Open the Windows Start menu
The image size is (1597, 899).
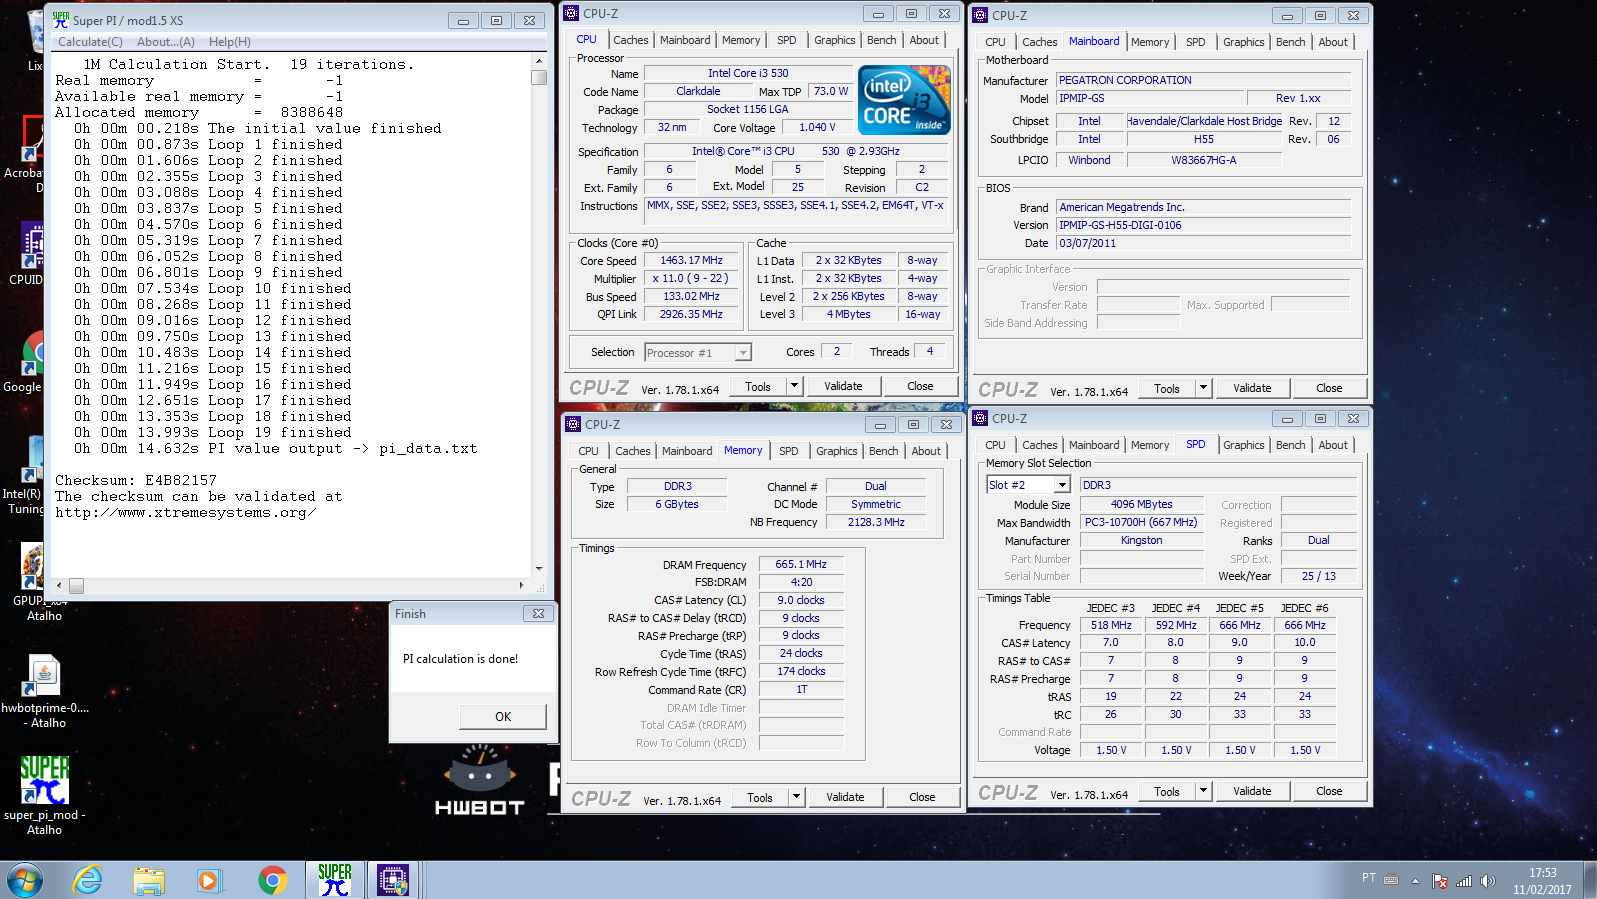25,881
